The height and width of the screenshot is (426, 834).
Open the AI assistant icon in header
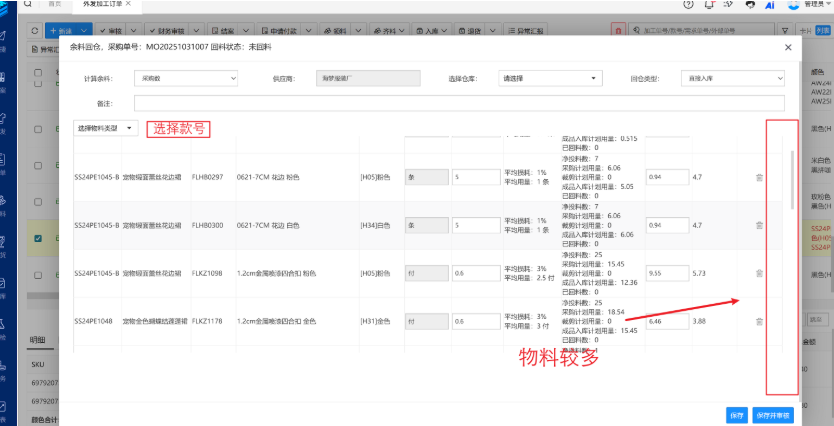coord(770,5)
